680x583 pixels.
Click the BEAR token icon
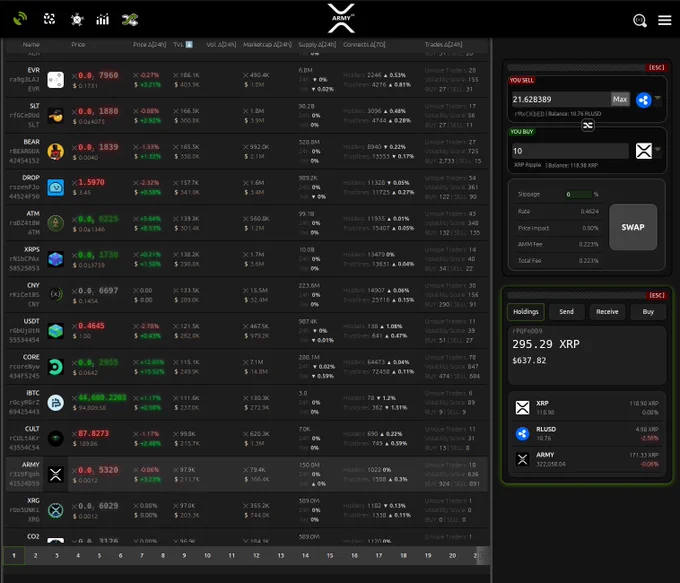click(x=56, y=151)
